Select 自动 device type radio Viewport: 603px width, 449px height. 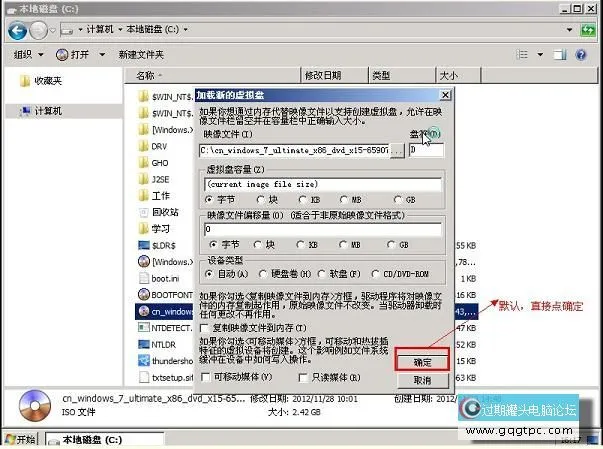point(209,274)
